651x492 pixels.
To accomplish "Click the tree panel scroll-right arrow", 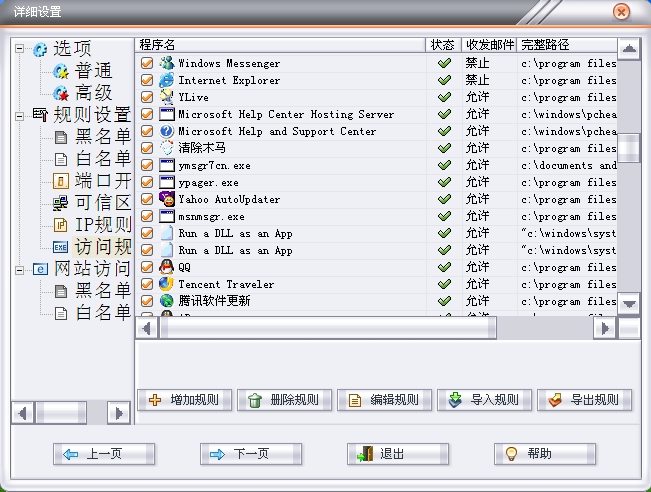I will click(118, 413).
